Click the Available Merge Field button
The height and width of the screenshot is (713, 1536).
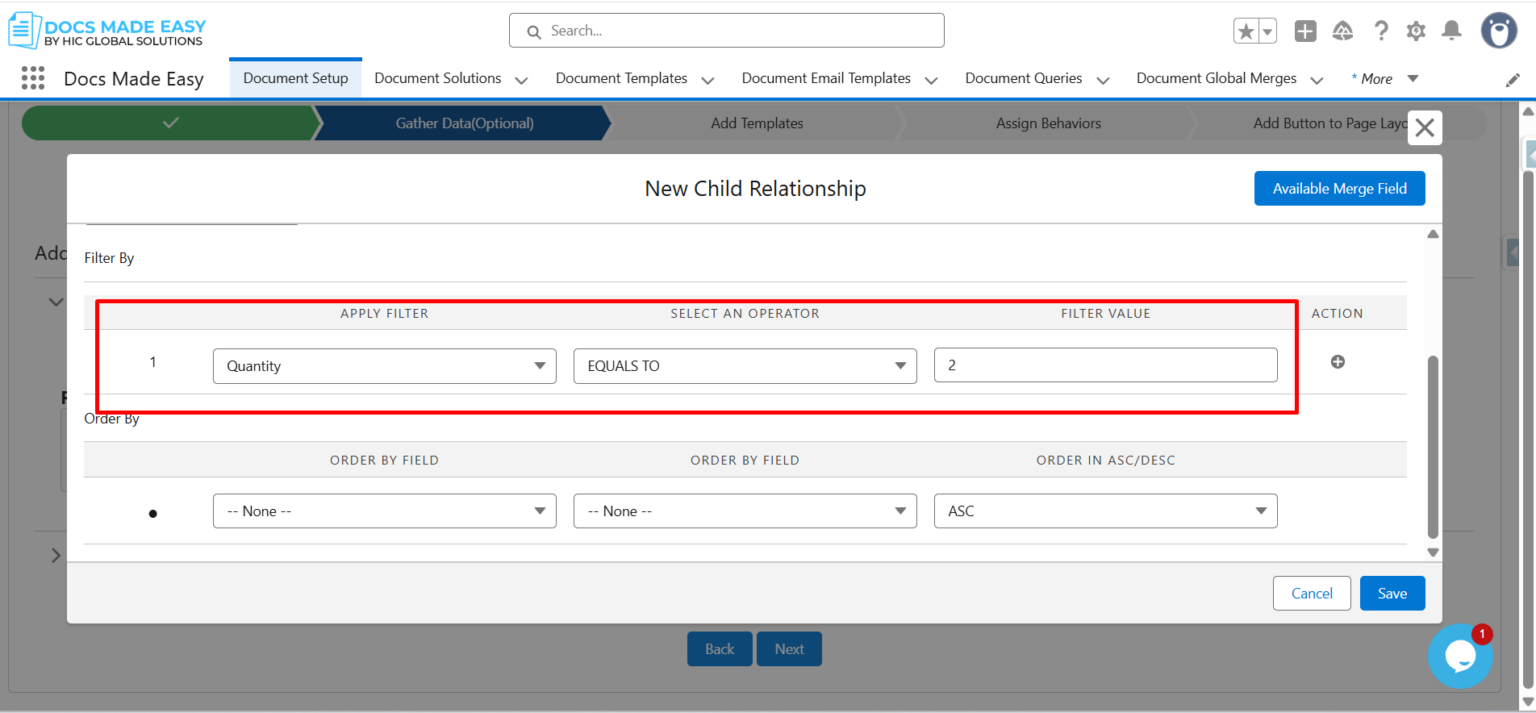1339,188
